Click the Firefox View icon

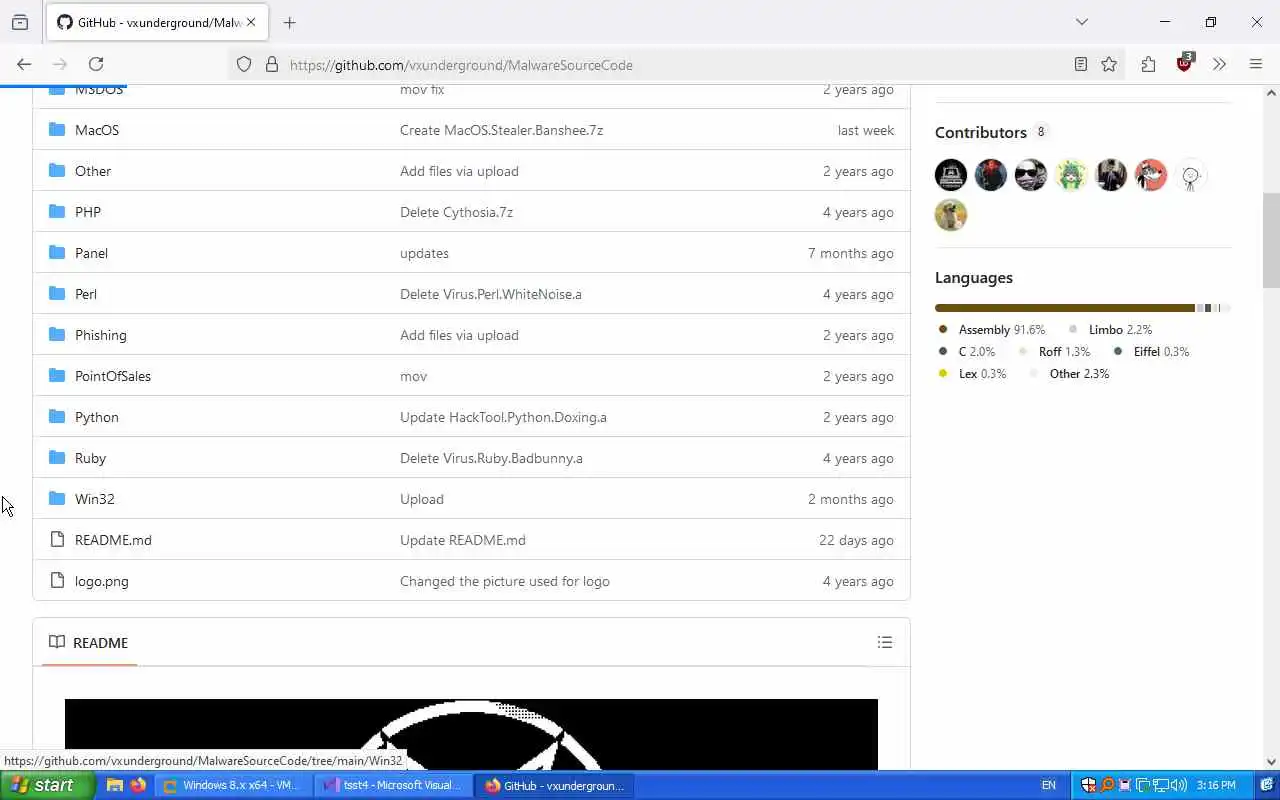coord(20,22)
